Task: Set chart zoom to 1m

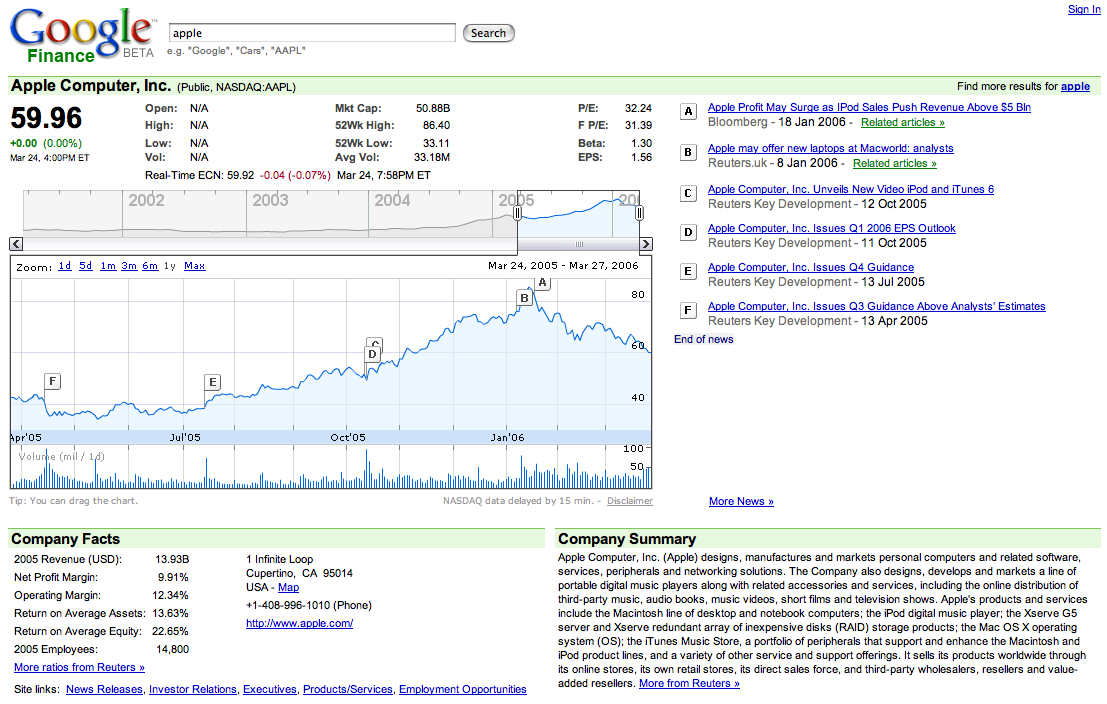Action: (x=108, y=266)
